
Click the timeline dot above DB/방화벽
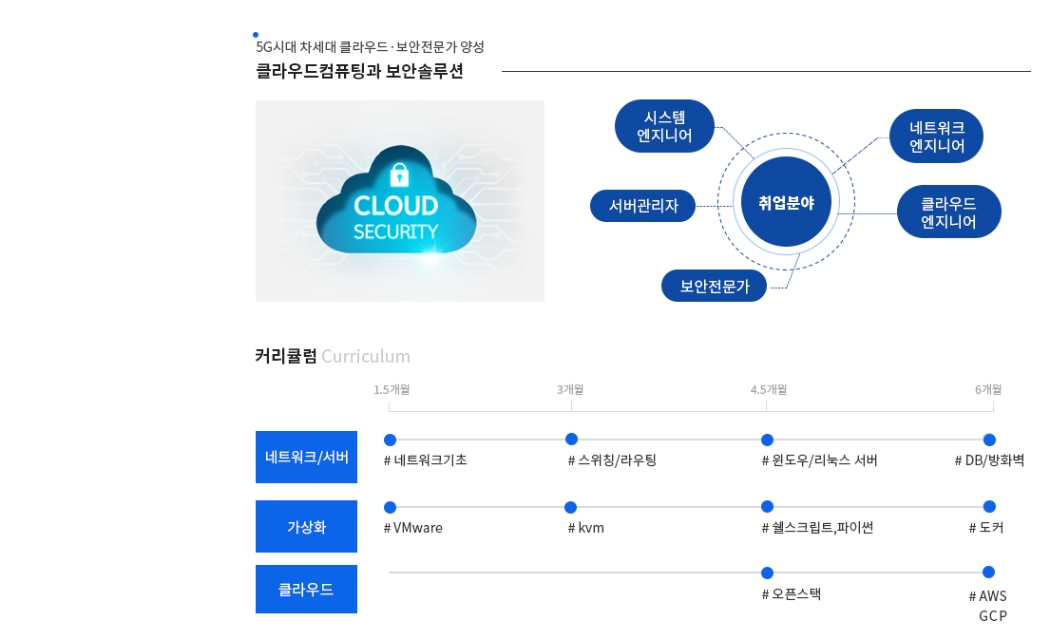tap(989, 440)
